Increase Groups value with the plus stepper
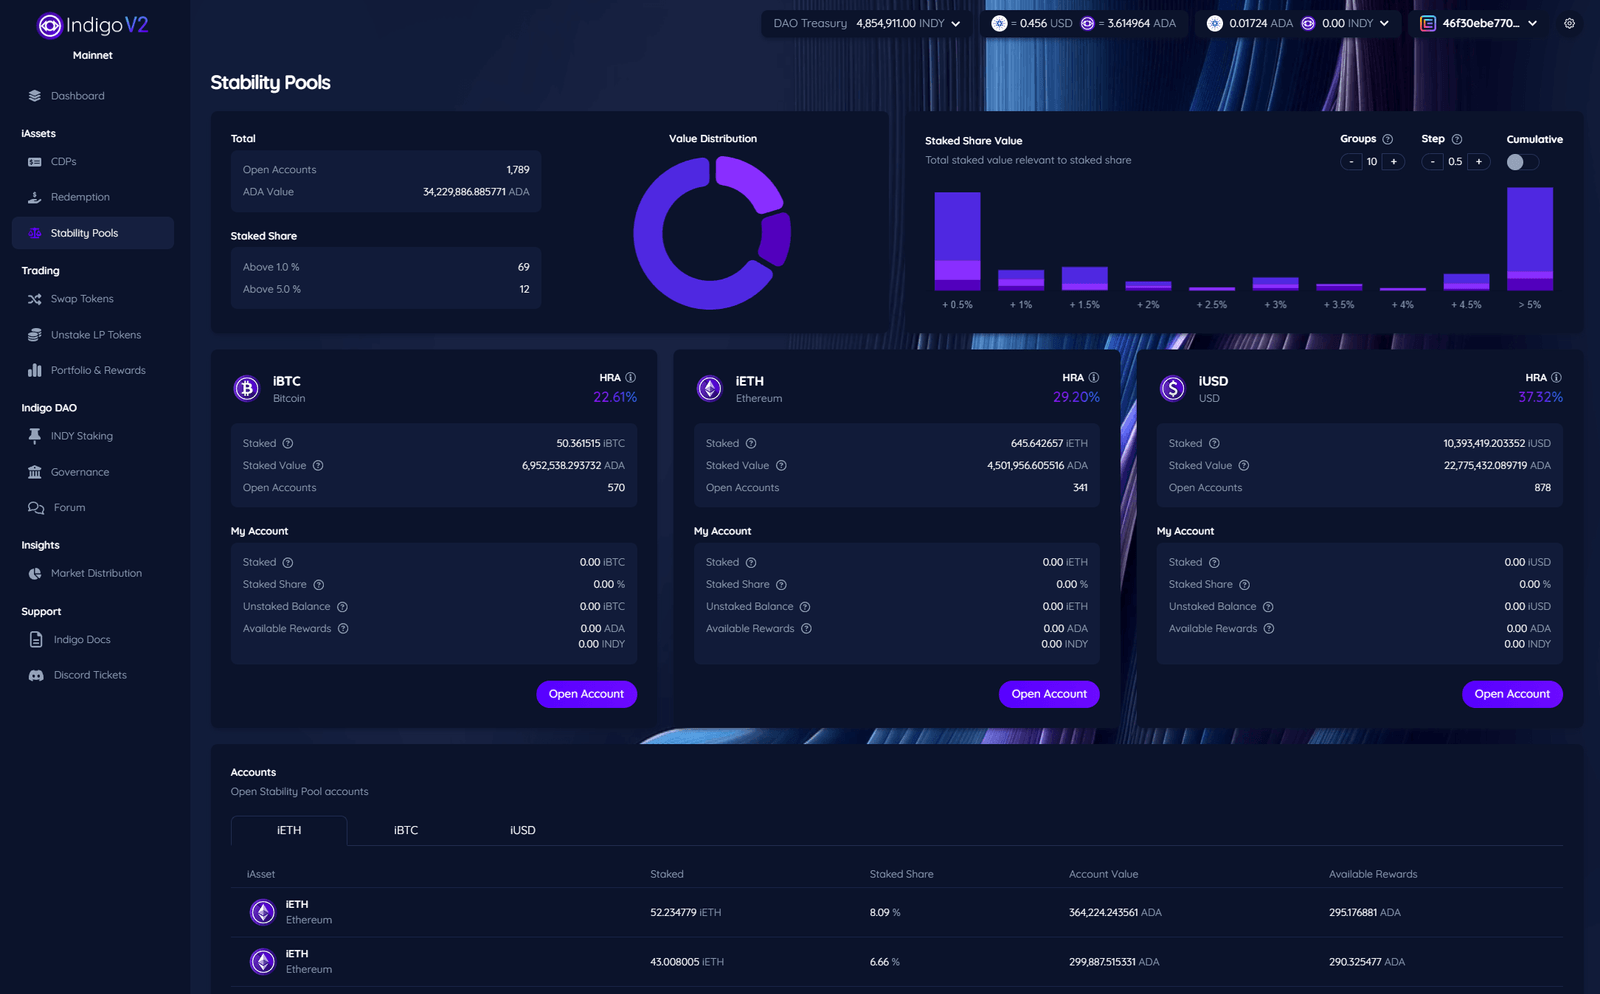Screen dimensions: 1600x994 1394,161
